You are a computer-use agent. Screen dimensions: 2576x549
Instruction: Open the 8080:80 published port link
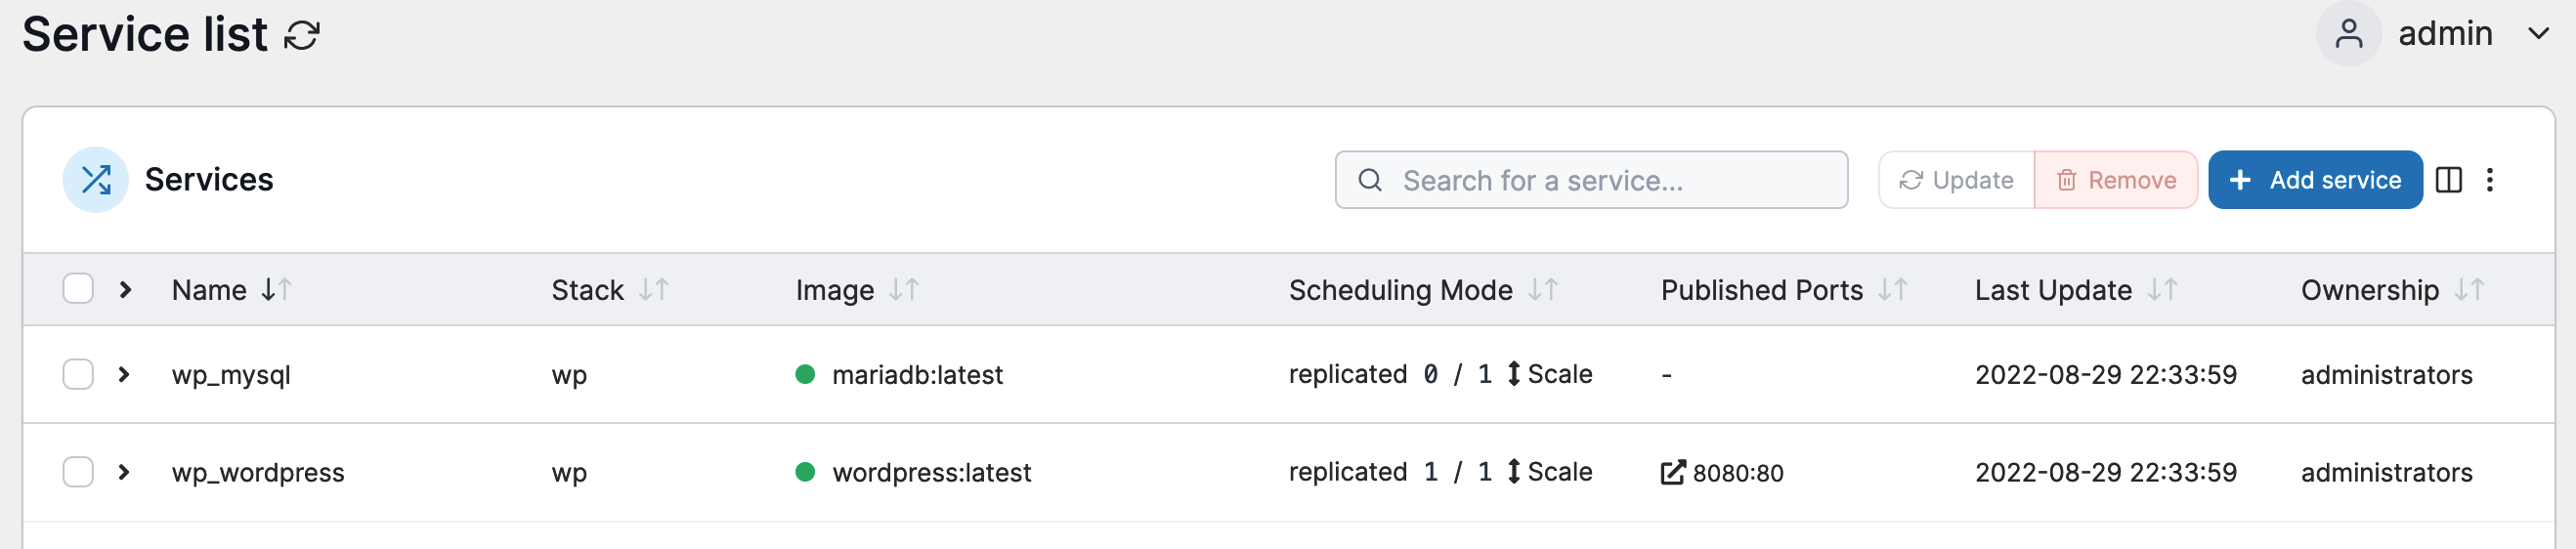click(x=1722, y=473)
